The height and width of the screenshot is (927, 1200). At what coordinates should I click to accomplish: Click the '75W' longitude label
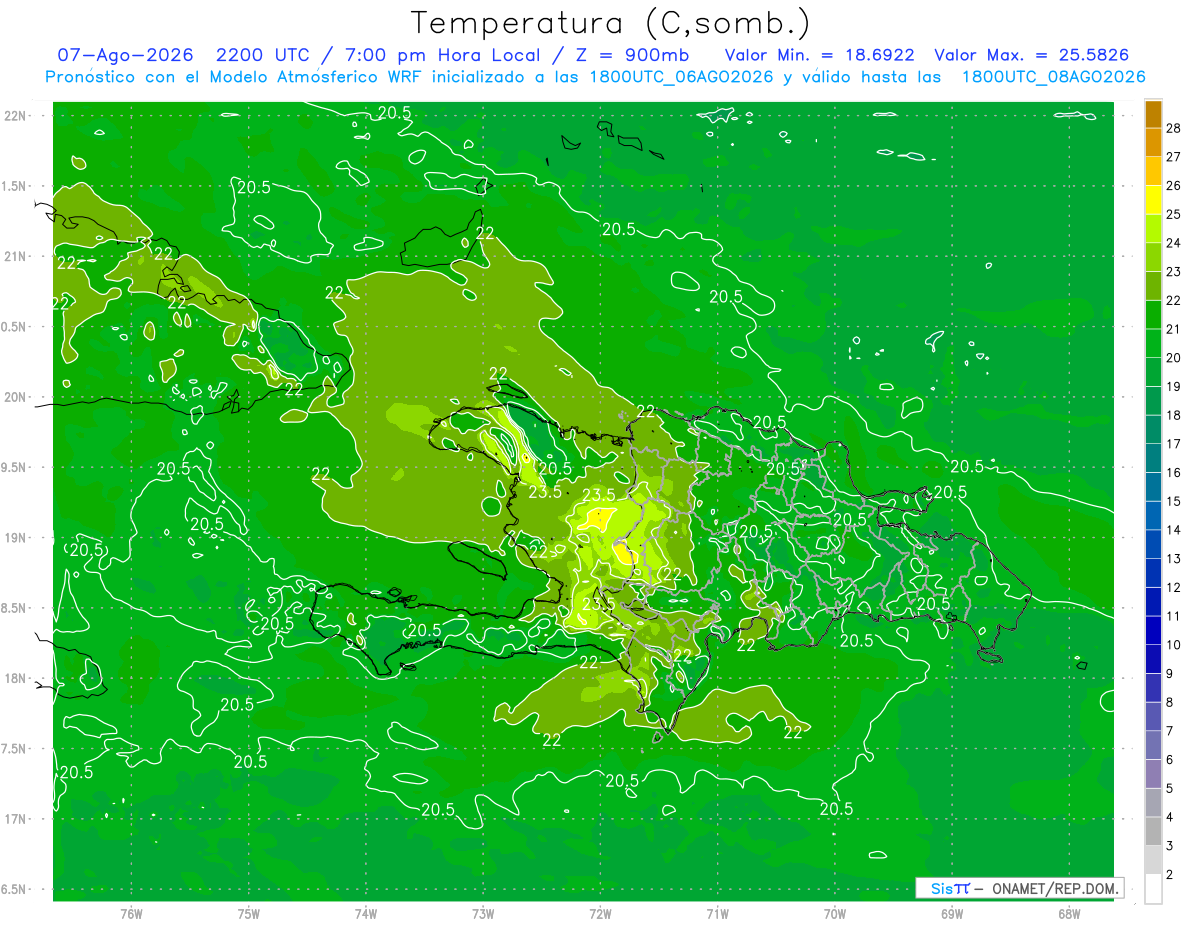coord(249,914)
